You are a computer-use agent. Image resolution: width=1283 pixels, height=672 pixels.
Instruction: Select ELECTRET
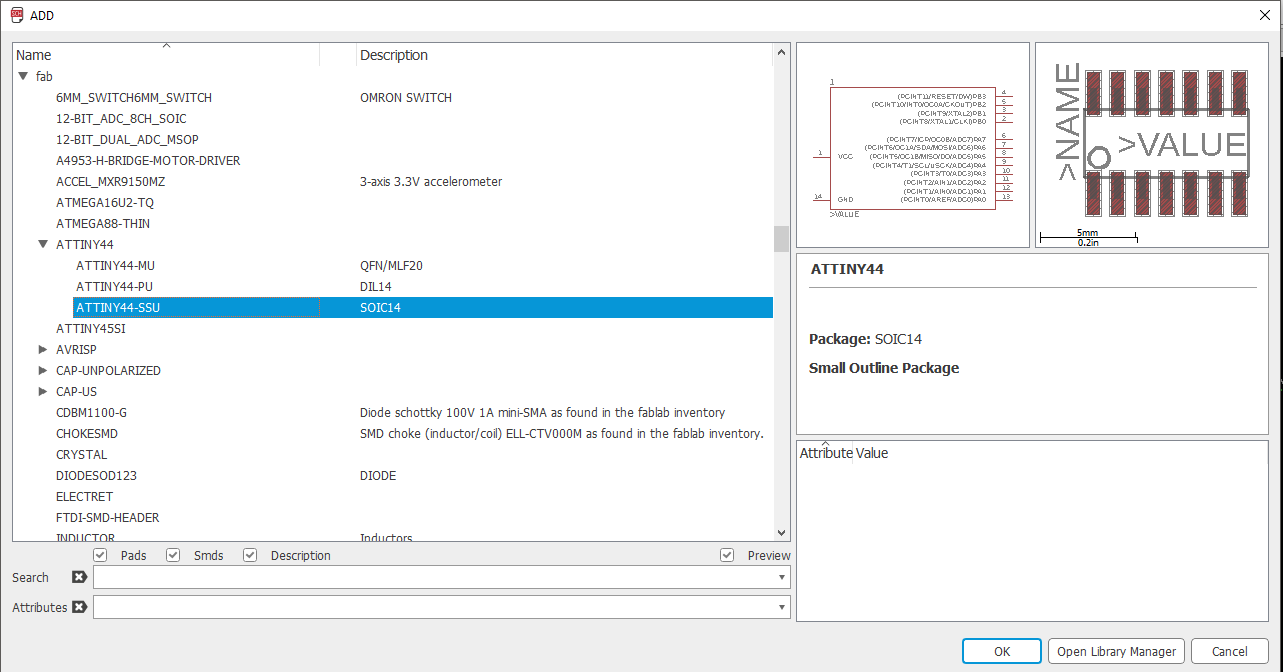click(85, 496)
